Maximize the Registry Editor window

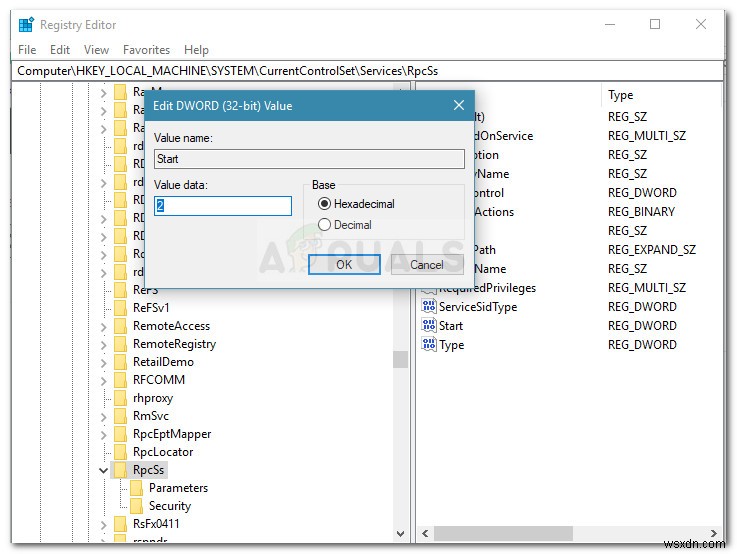click(x=655, y=24)
